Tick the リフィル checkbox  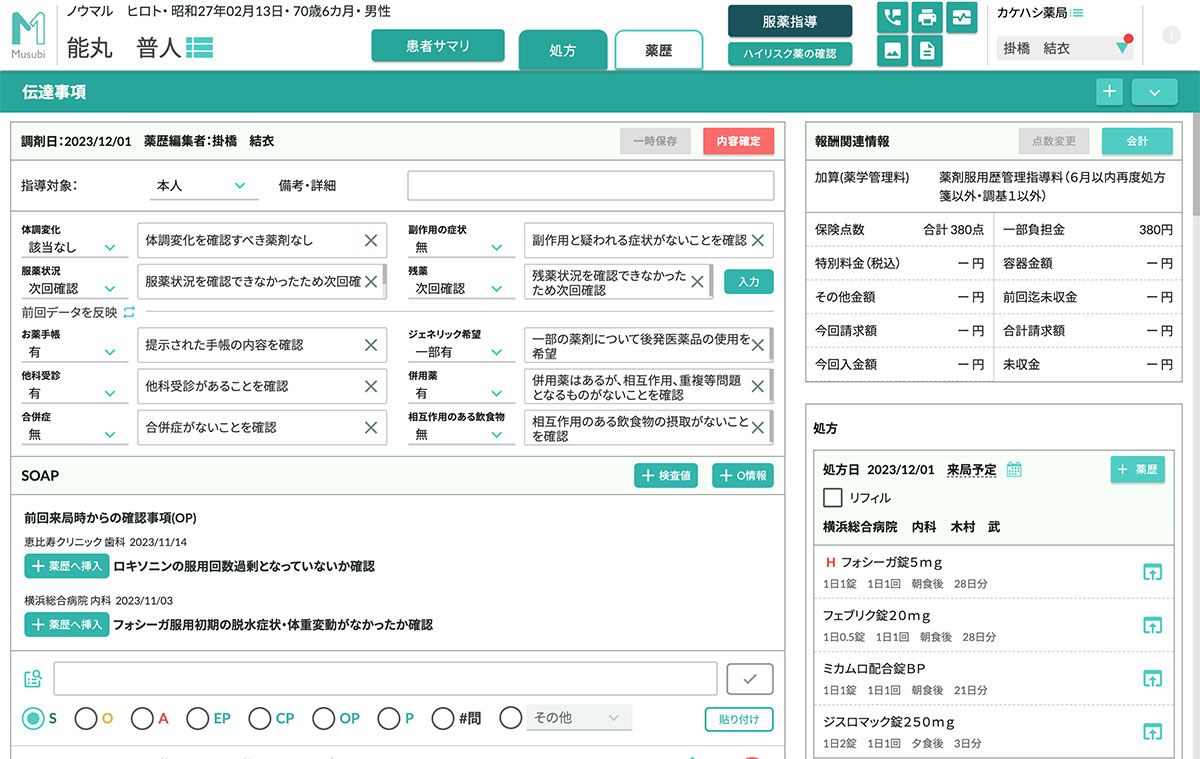(833, 497)
